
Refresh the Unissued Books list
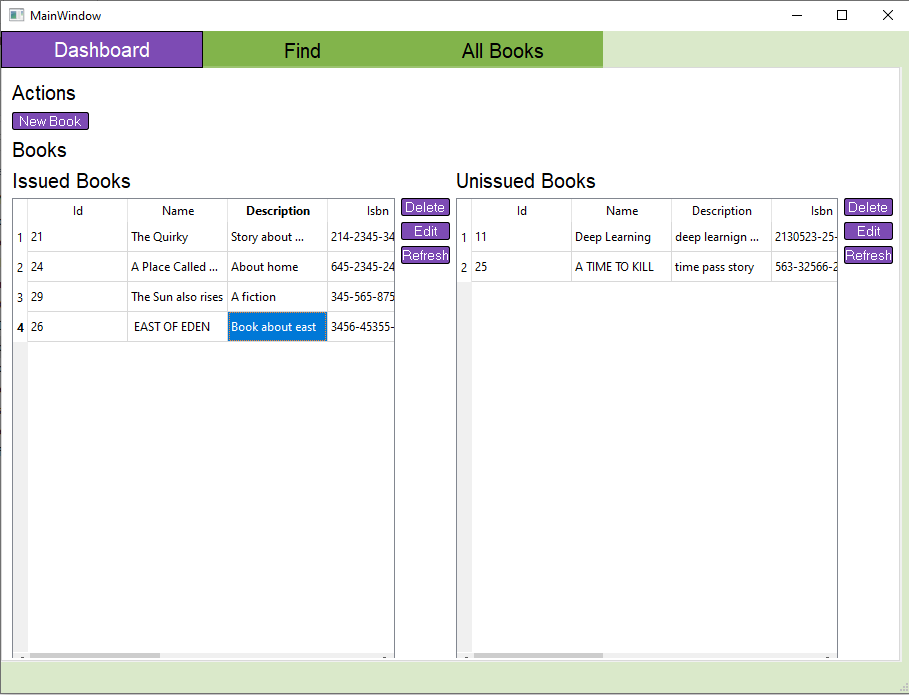tap(867, 255)
